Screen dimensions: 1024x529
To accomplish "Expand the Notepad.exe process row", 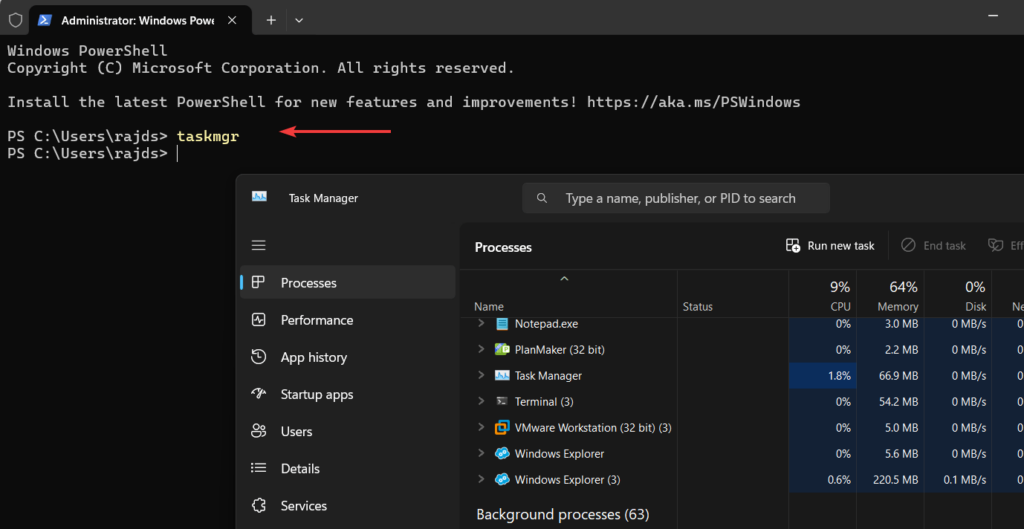I will [481, 324].
